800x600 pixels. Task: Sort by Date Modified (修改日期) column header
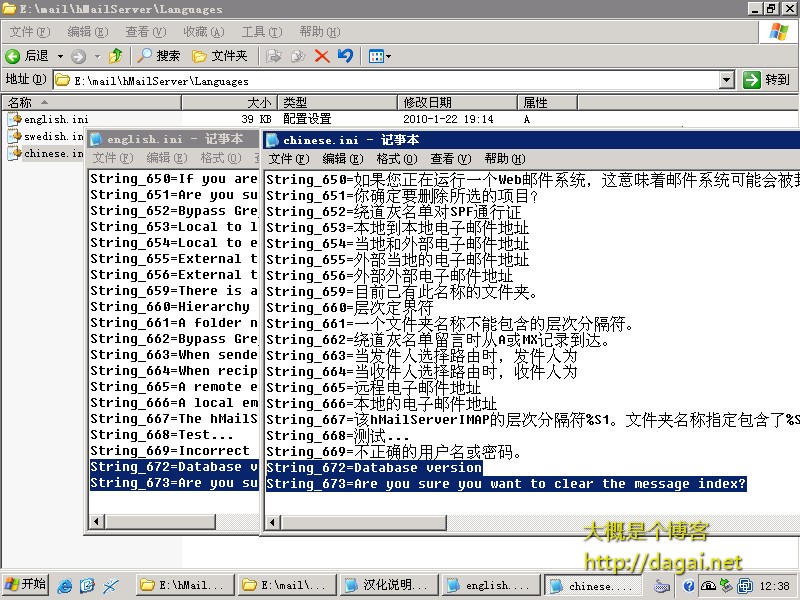coord(457,103)
